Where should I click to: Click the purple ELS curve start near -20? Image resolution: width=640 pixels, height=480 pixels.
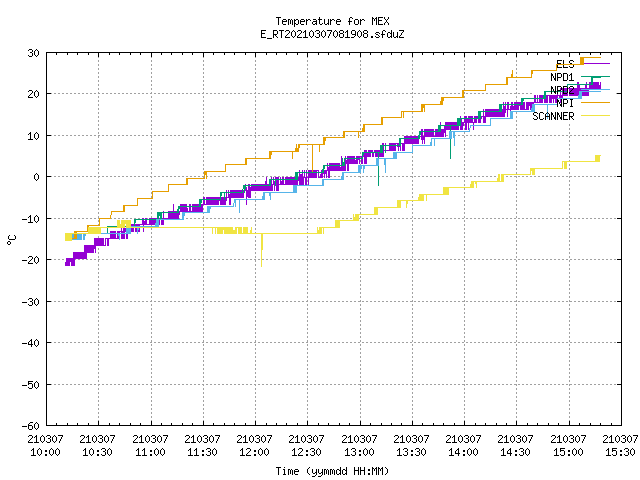tap(70, 262)
